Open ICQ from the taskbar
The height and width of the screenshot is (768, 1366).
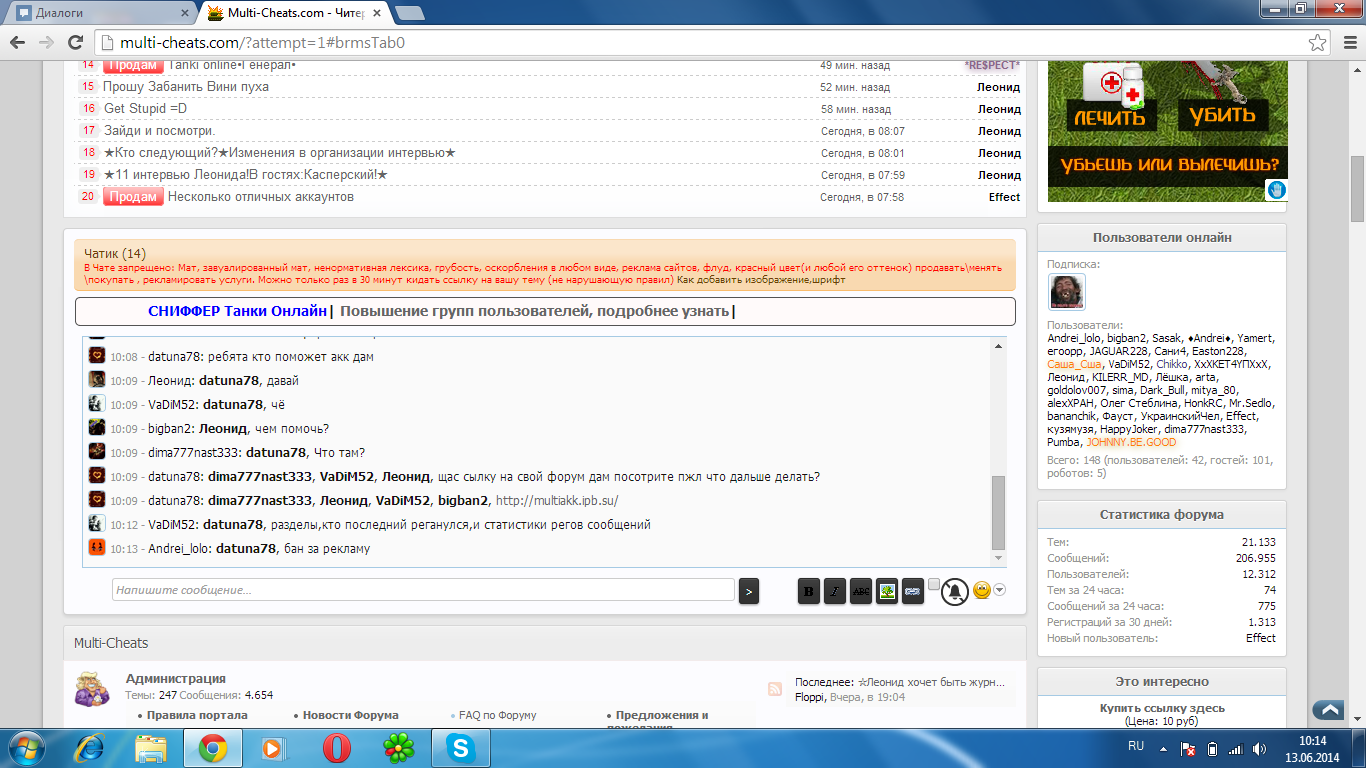398,747
